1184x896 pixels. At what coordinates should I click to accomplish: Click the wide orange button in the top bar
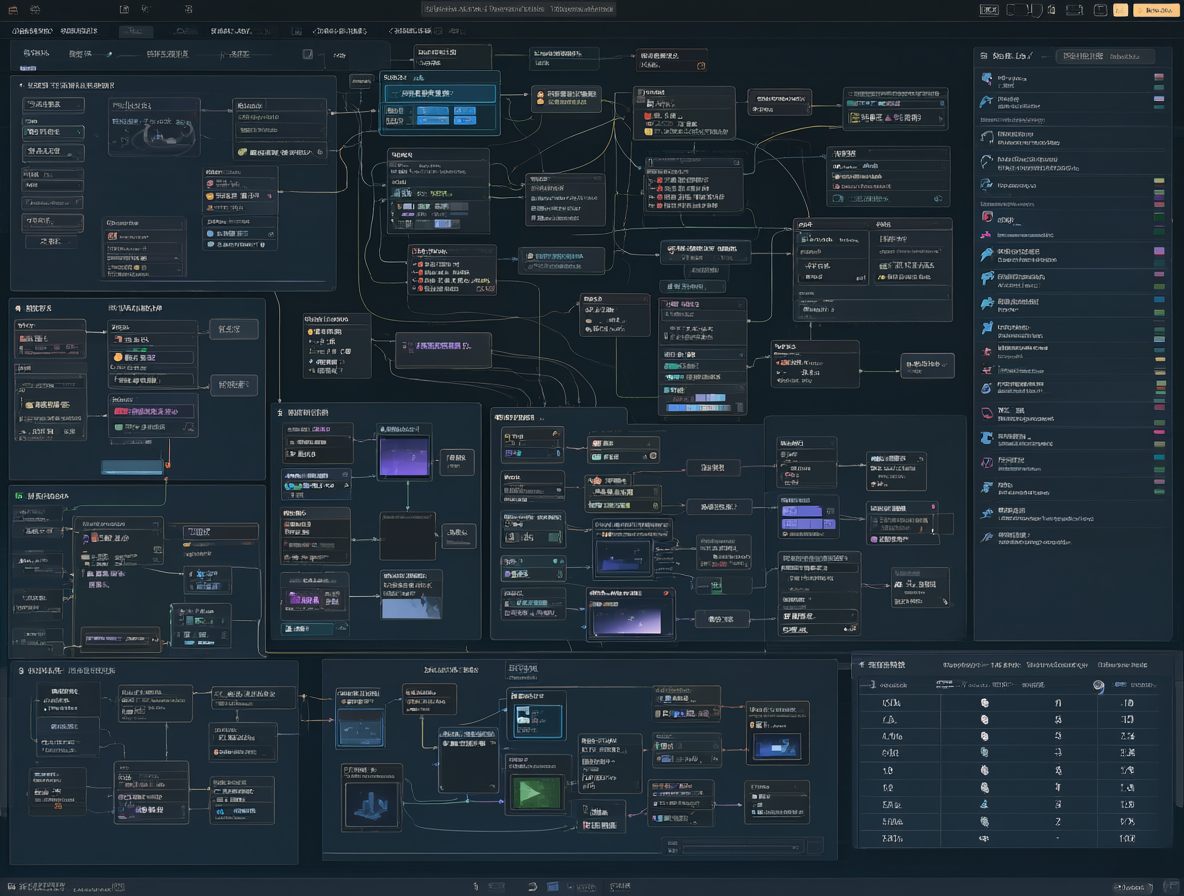pyautogui.click(x=1158, y=10)
